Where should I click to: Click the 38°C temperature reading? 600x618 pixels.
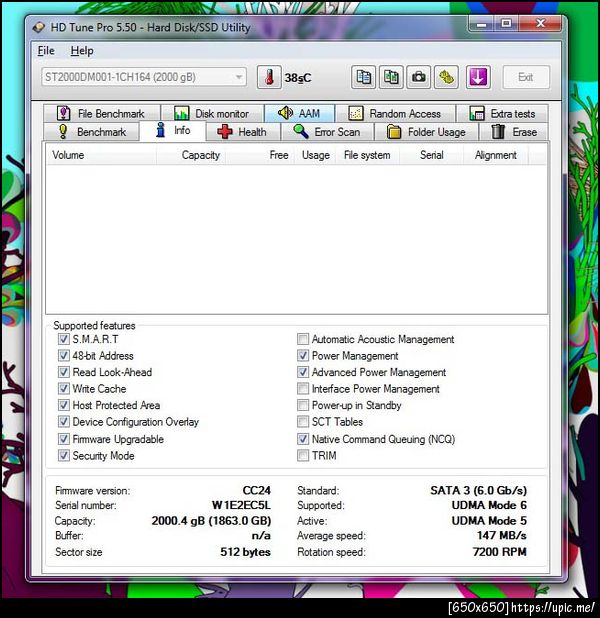(298, 78)
